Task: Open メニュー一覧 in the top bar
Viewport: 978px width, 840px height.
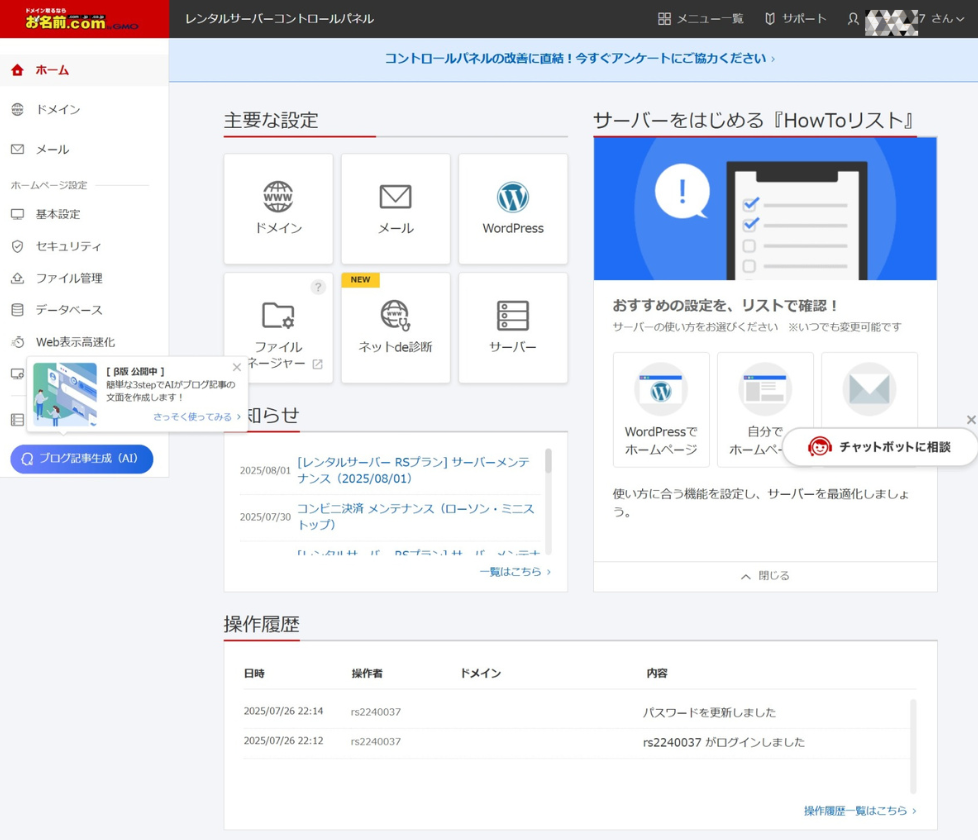Action: click(x=701, y=19)
